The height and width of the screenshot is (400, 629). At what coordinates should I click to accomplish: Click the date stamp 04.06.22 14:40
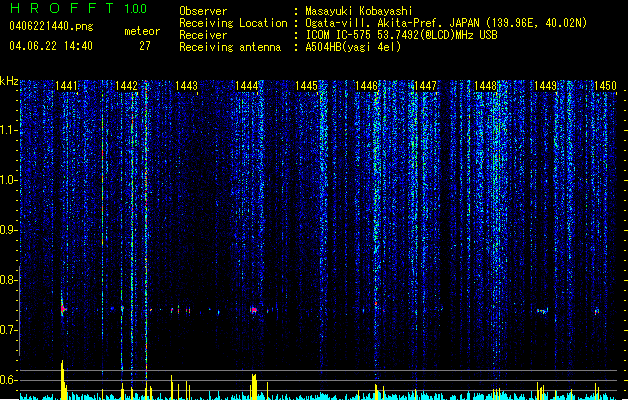tap(51, 46)
